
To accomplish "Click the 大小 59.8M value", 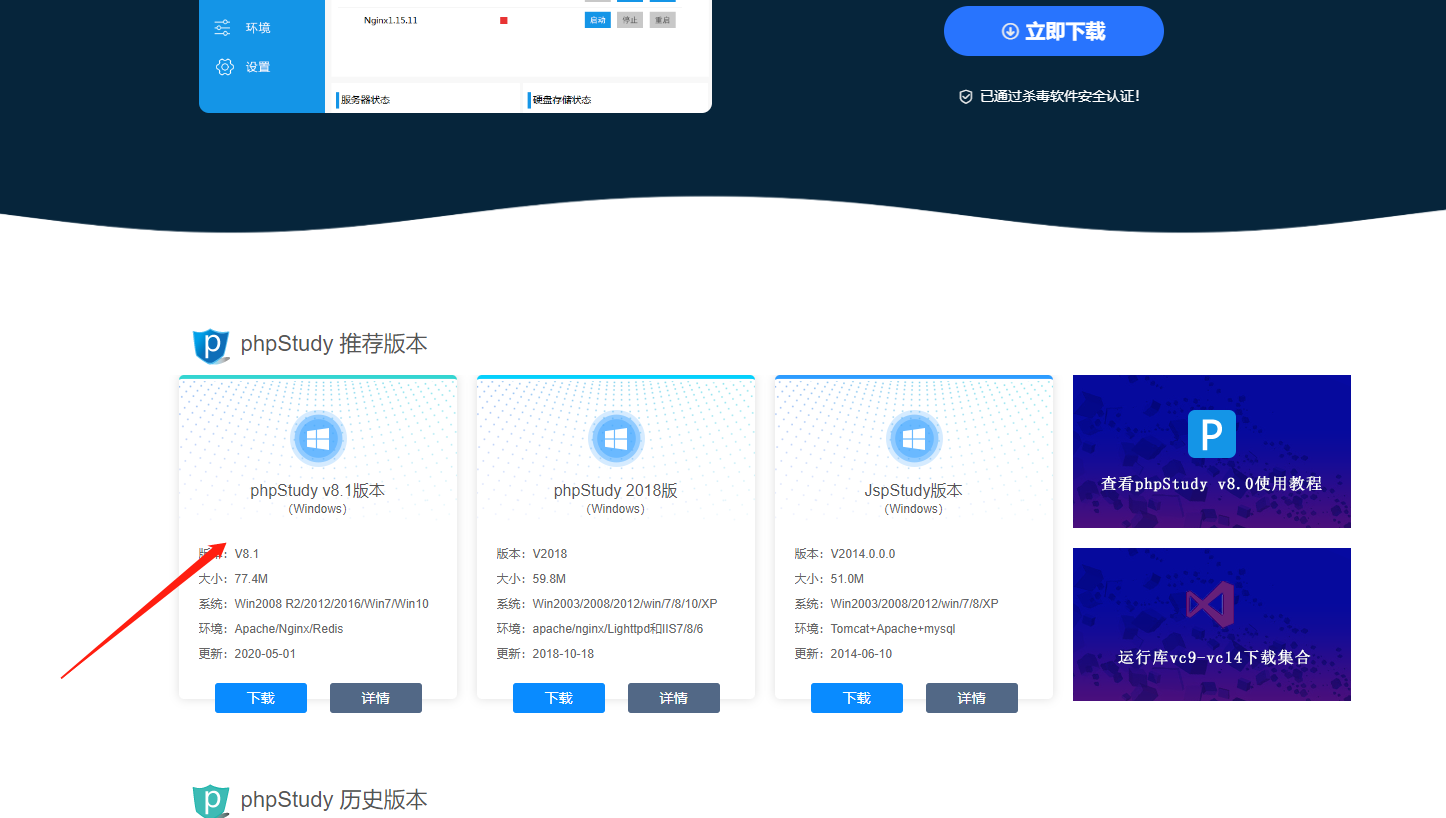I will point(549,579).
